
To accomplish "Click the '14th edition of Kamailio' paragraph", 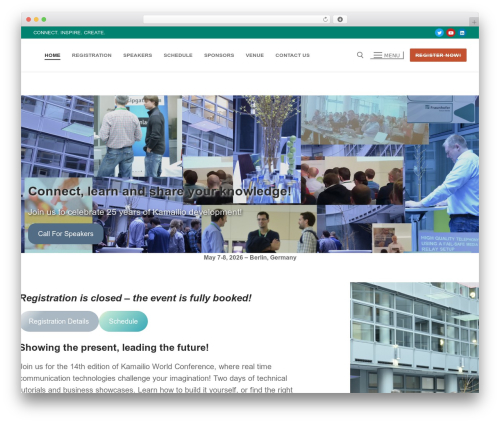I will (x=157, y=378).
